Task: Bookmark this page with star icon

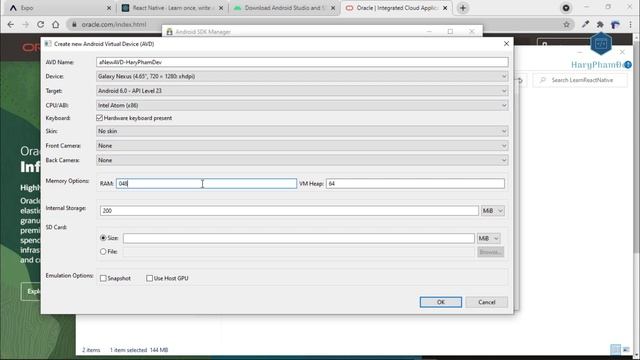Action: [567, 24]
